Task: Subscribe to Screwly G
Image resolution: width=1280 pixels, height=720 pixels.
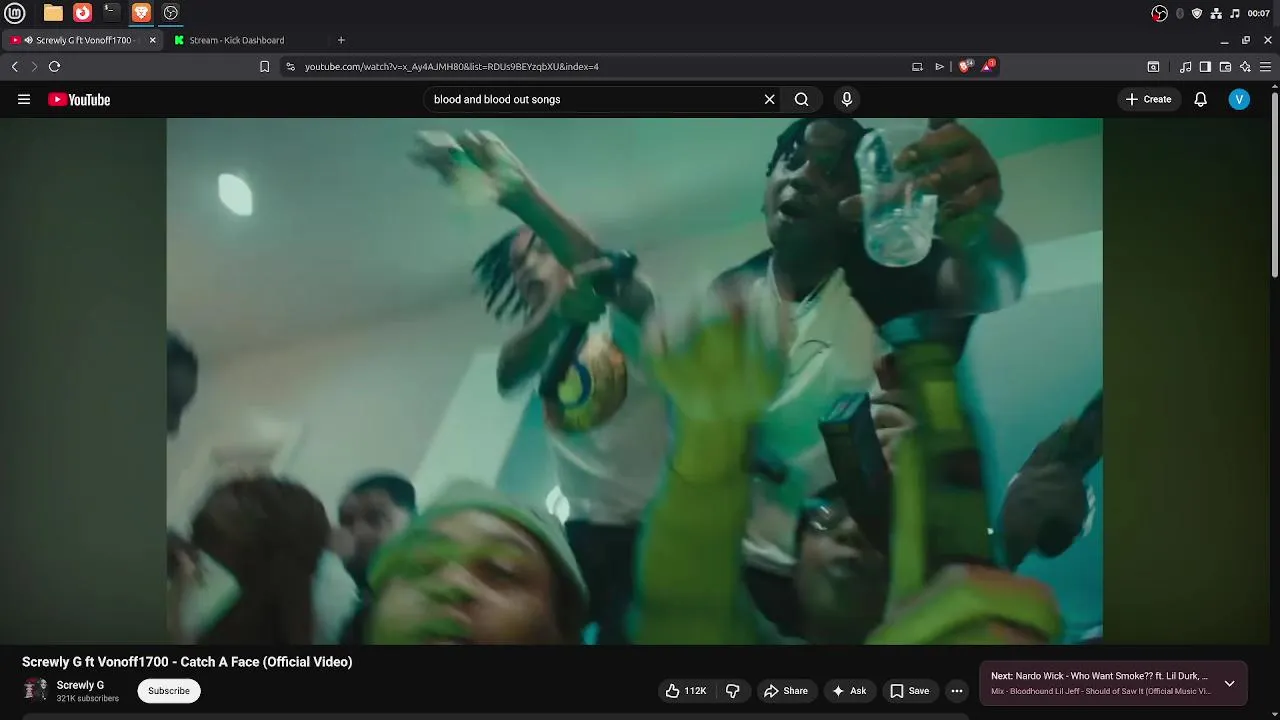Action: [169, 690]
